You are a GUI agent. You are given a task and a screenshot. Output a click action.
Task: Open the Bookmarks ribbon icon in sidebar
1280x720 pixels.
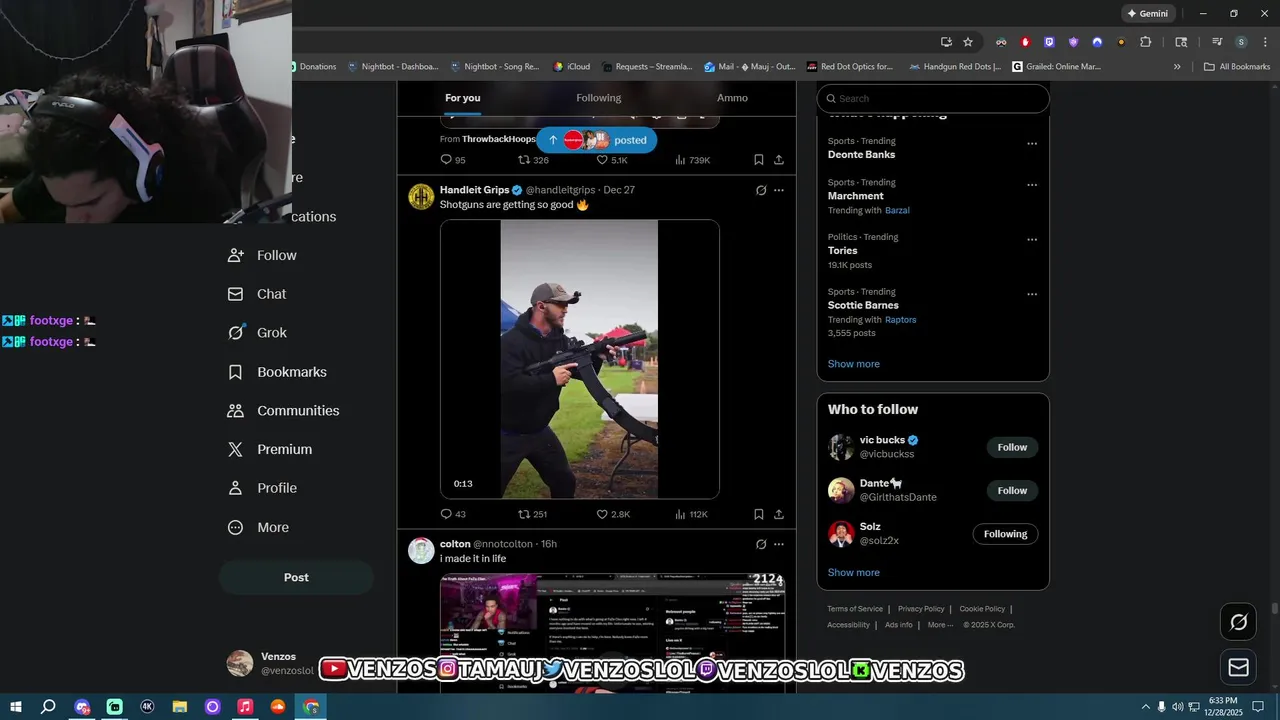[x=235, y=372]
